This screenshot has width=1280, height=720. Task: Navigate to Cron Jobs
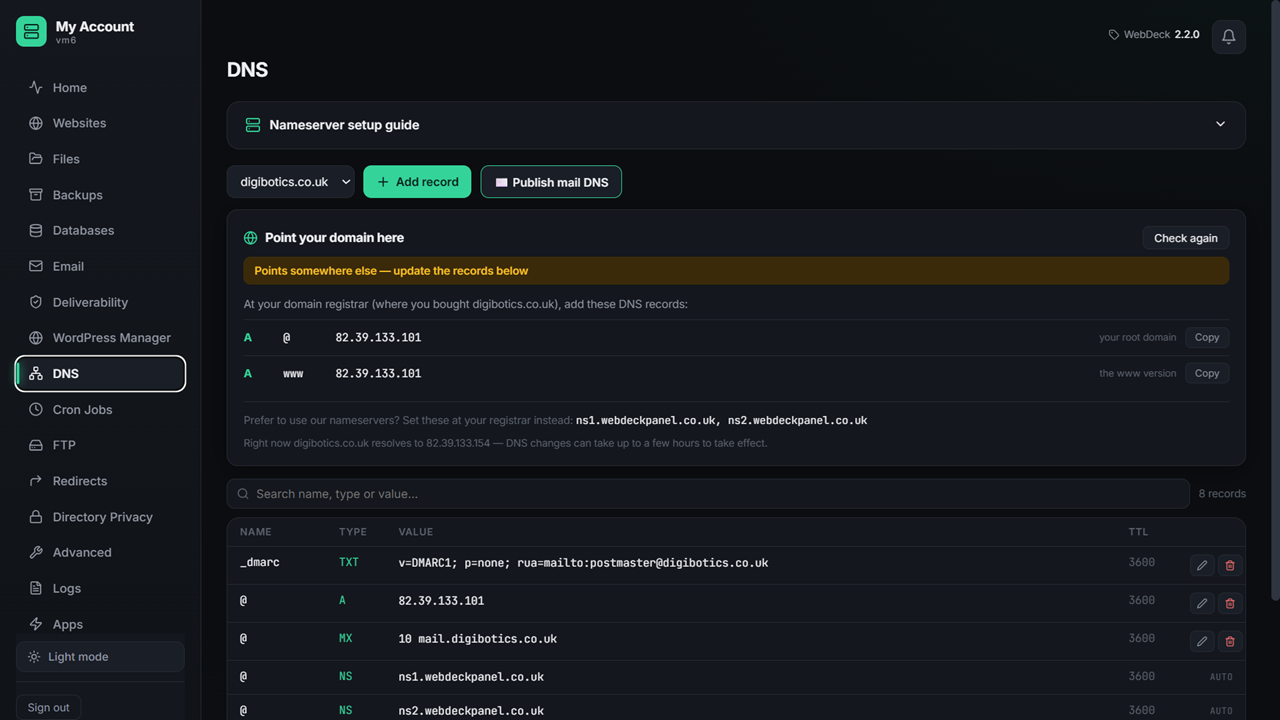(x=100, y=409)
